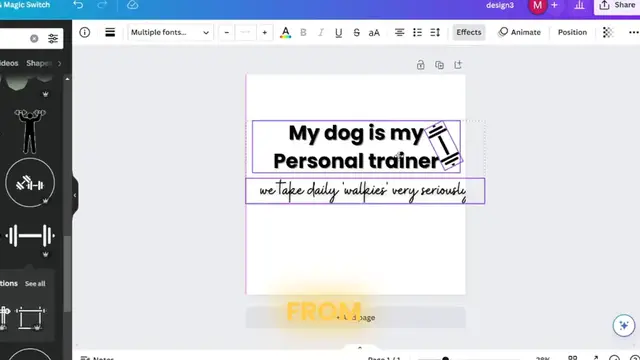Toggle the bulleted list
This screenshot has width=640, height=360.
[417, 32]
